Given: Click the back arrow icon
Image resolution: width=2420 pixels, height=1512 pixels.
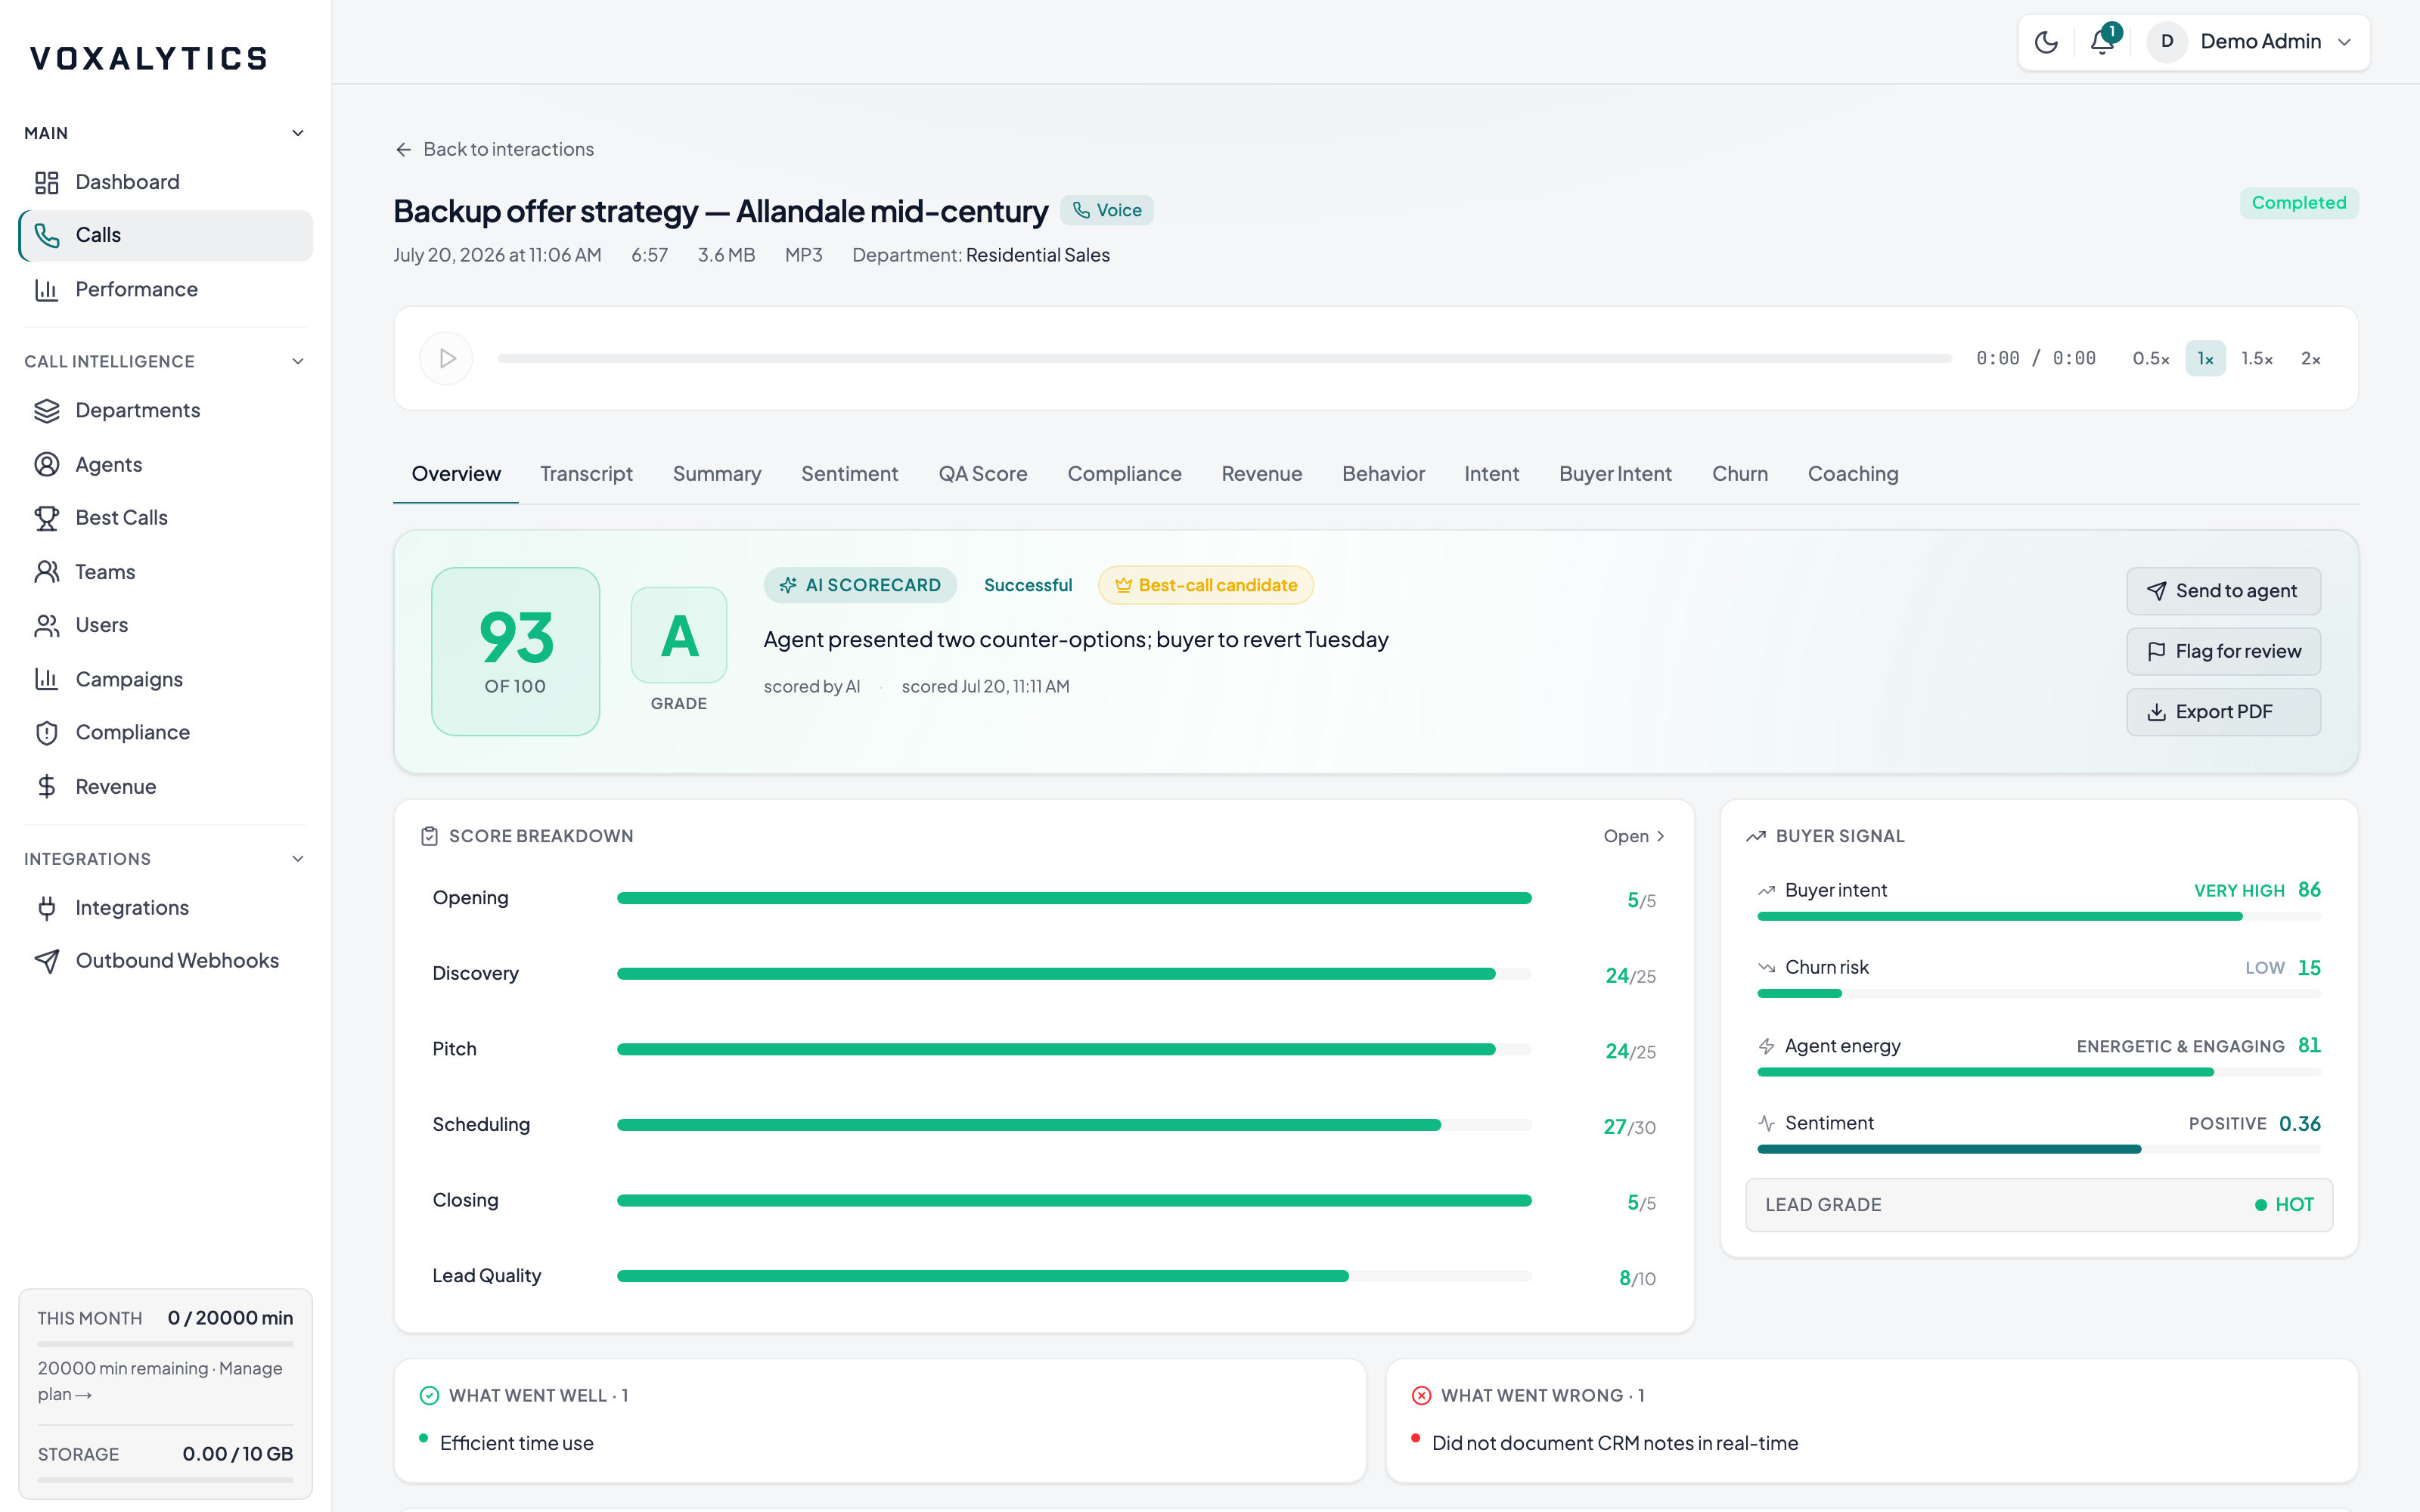Looking at the screenshot, I should click(403, 150).
